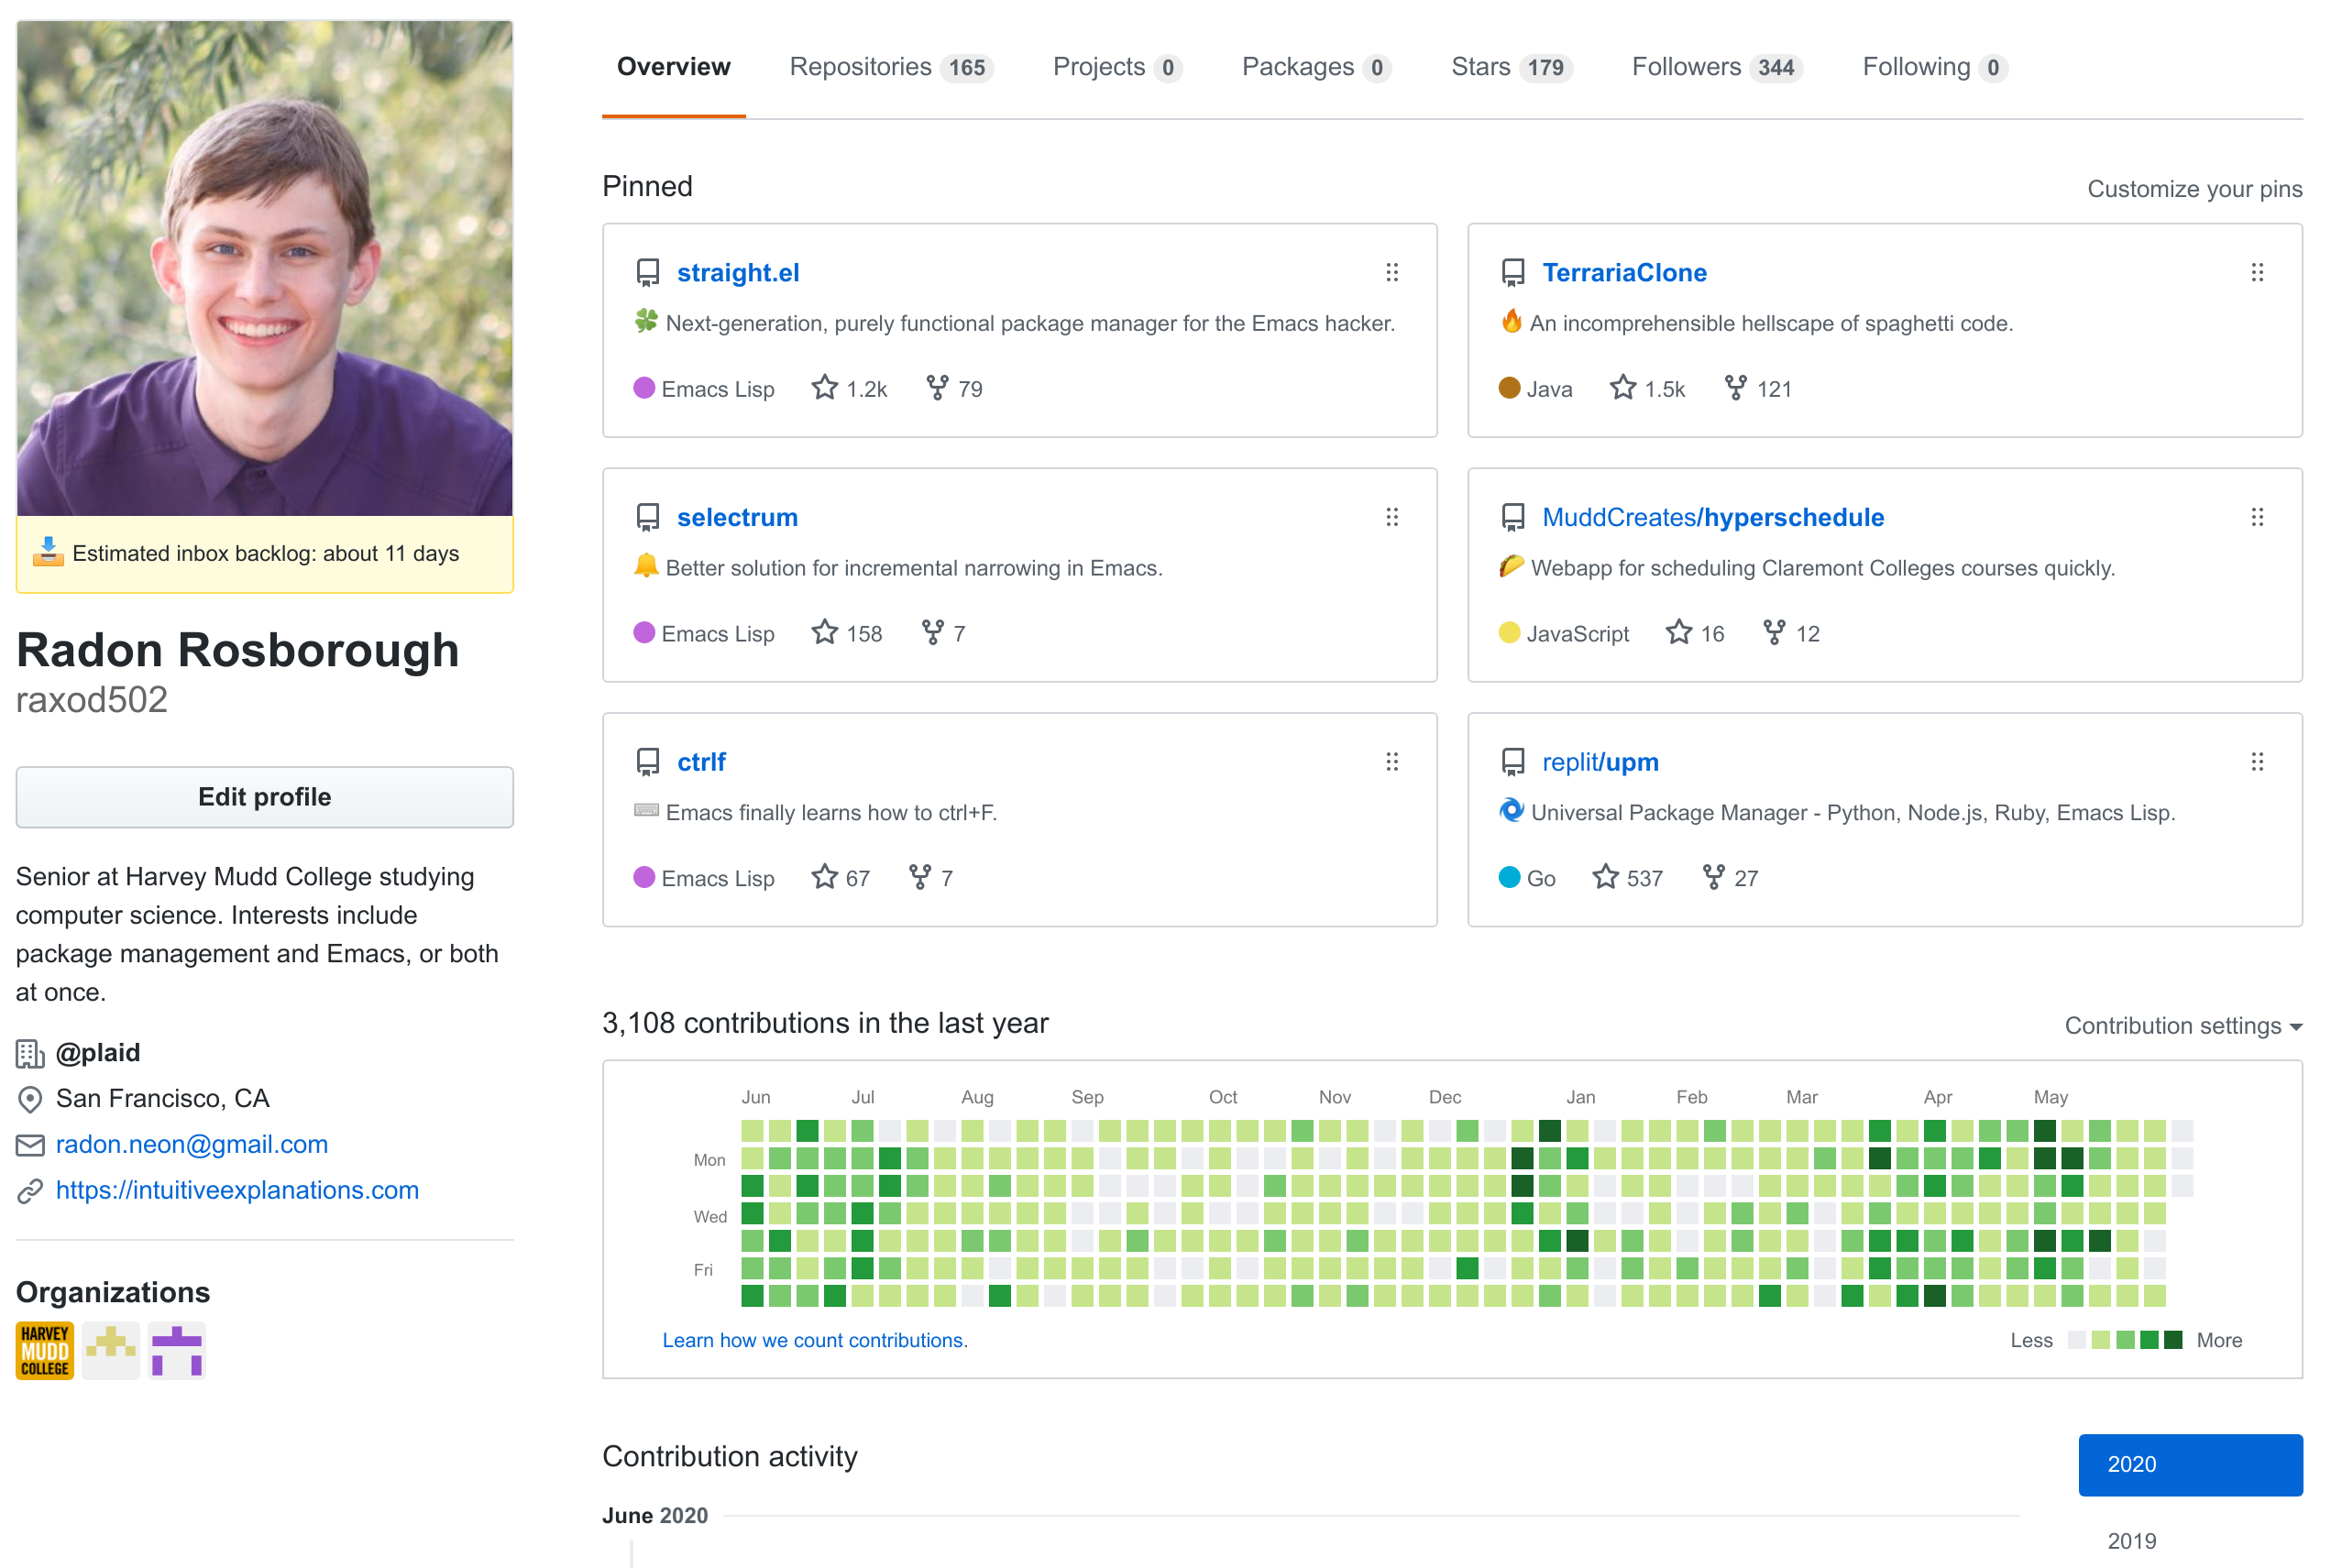The height and width of the screenshot is (1568, 2331).
Task: Click the star icon on selectrum card
Action: (824, 632)
